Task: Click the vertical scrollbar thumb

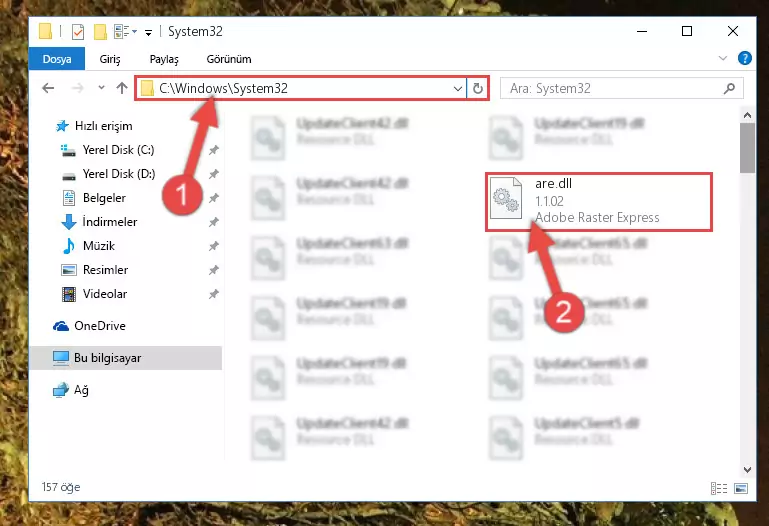Action: (x=747, y=148)
